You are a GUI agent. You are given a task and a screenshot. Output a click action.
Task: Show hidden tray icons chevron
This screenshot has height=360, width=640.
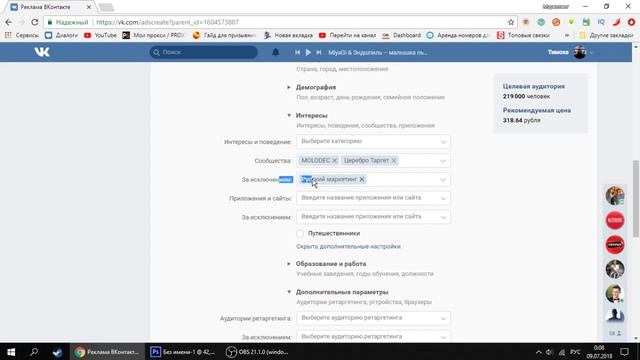[538, 352]
